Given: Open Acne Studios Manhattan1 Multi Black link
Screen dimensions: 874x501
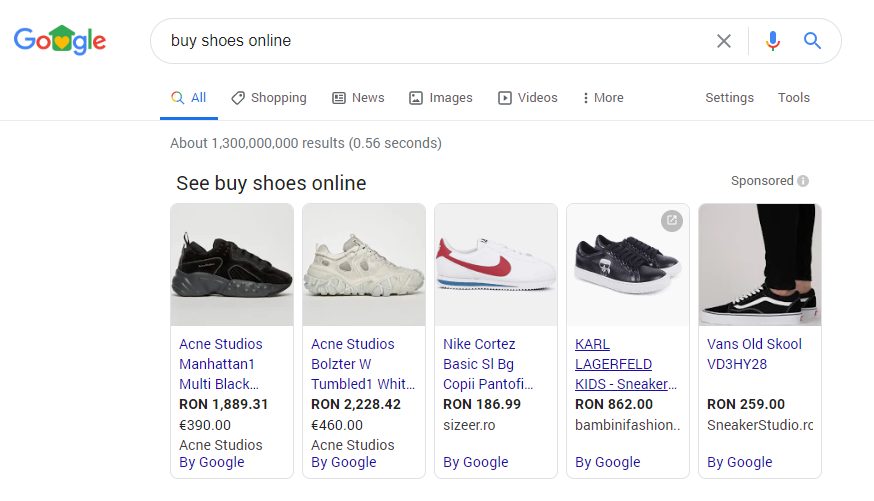Looking at the screenshot, I should click(221, 364).
